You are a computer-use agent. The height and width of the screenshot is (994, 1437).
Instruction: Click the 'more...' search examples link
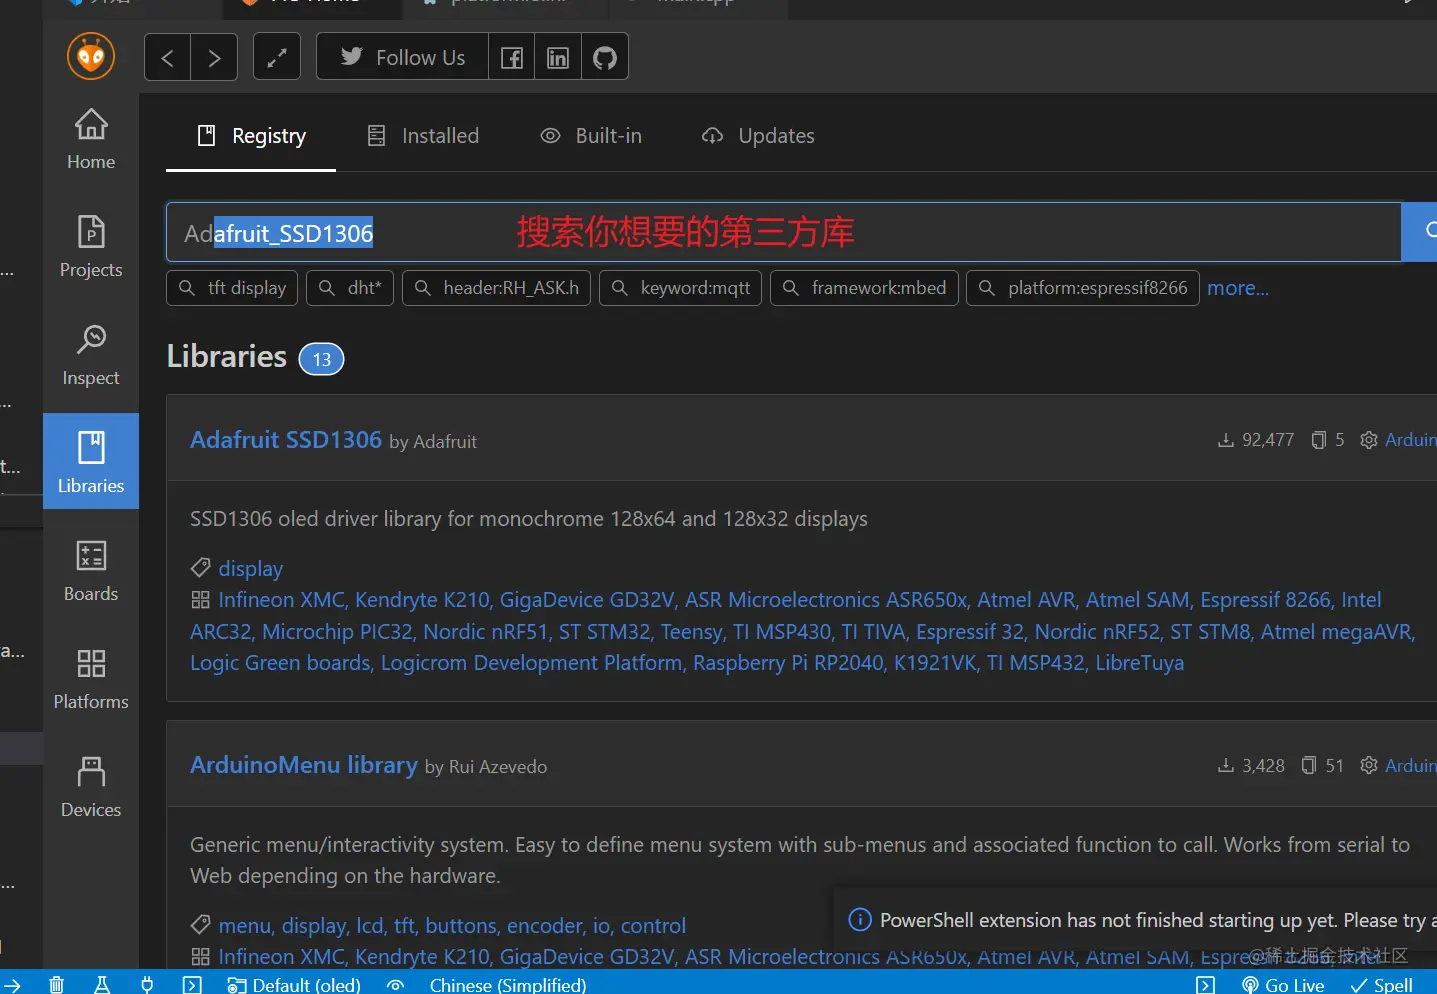coord(1238,288)
